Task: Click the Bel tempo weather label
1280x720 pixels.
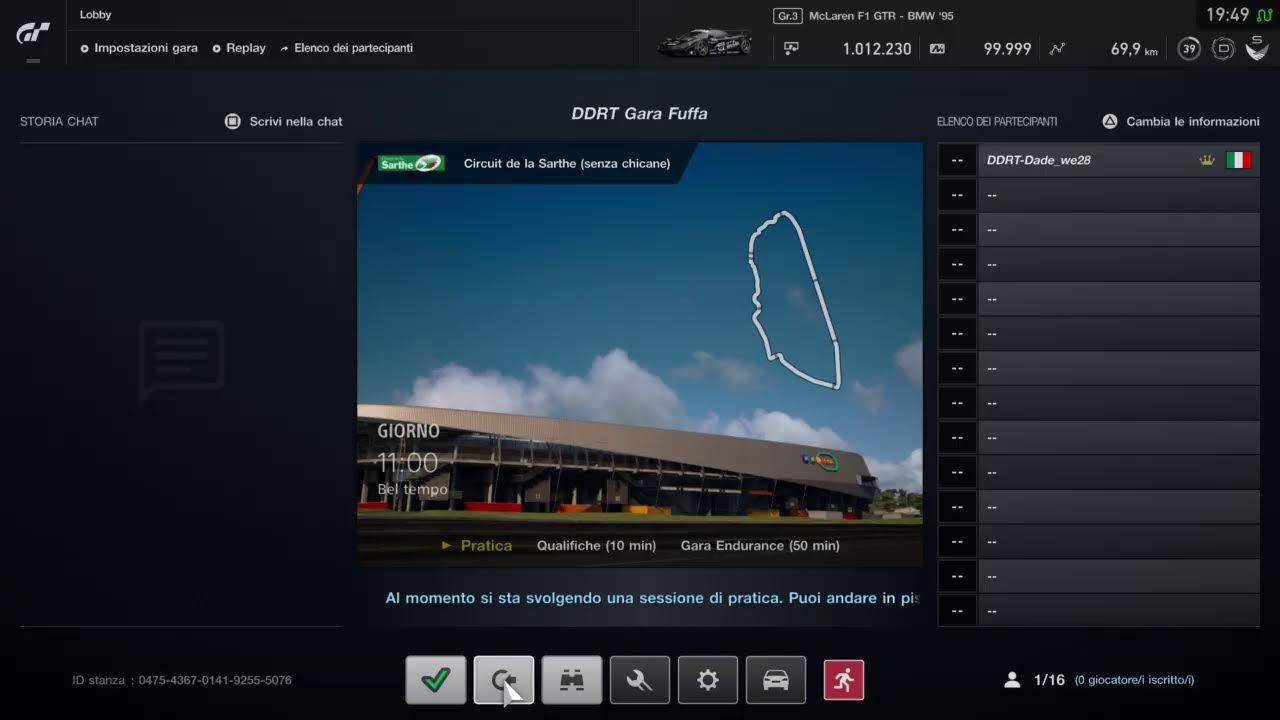Action: click(x=413, y=490)
